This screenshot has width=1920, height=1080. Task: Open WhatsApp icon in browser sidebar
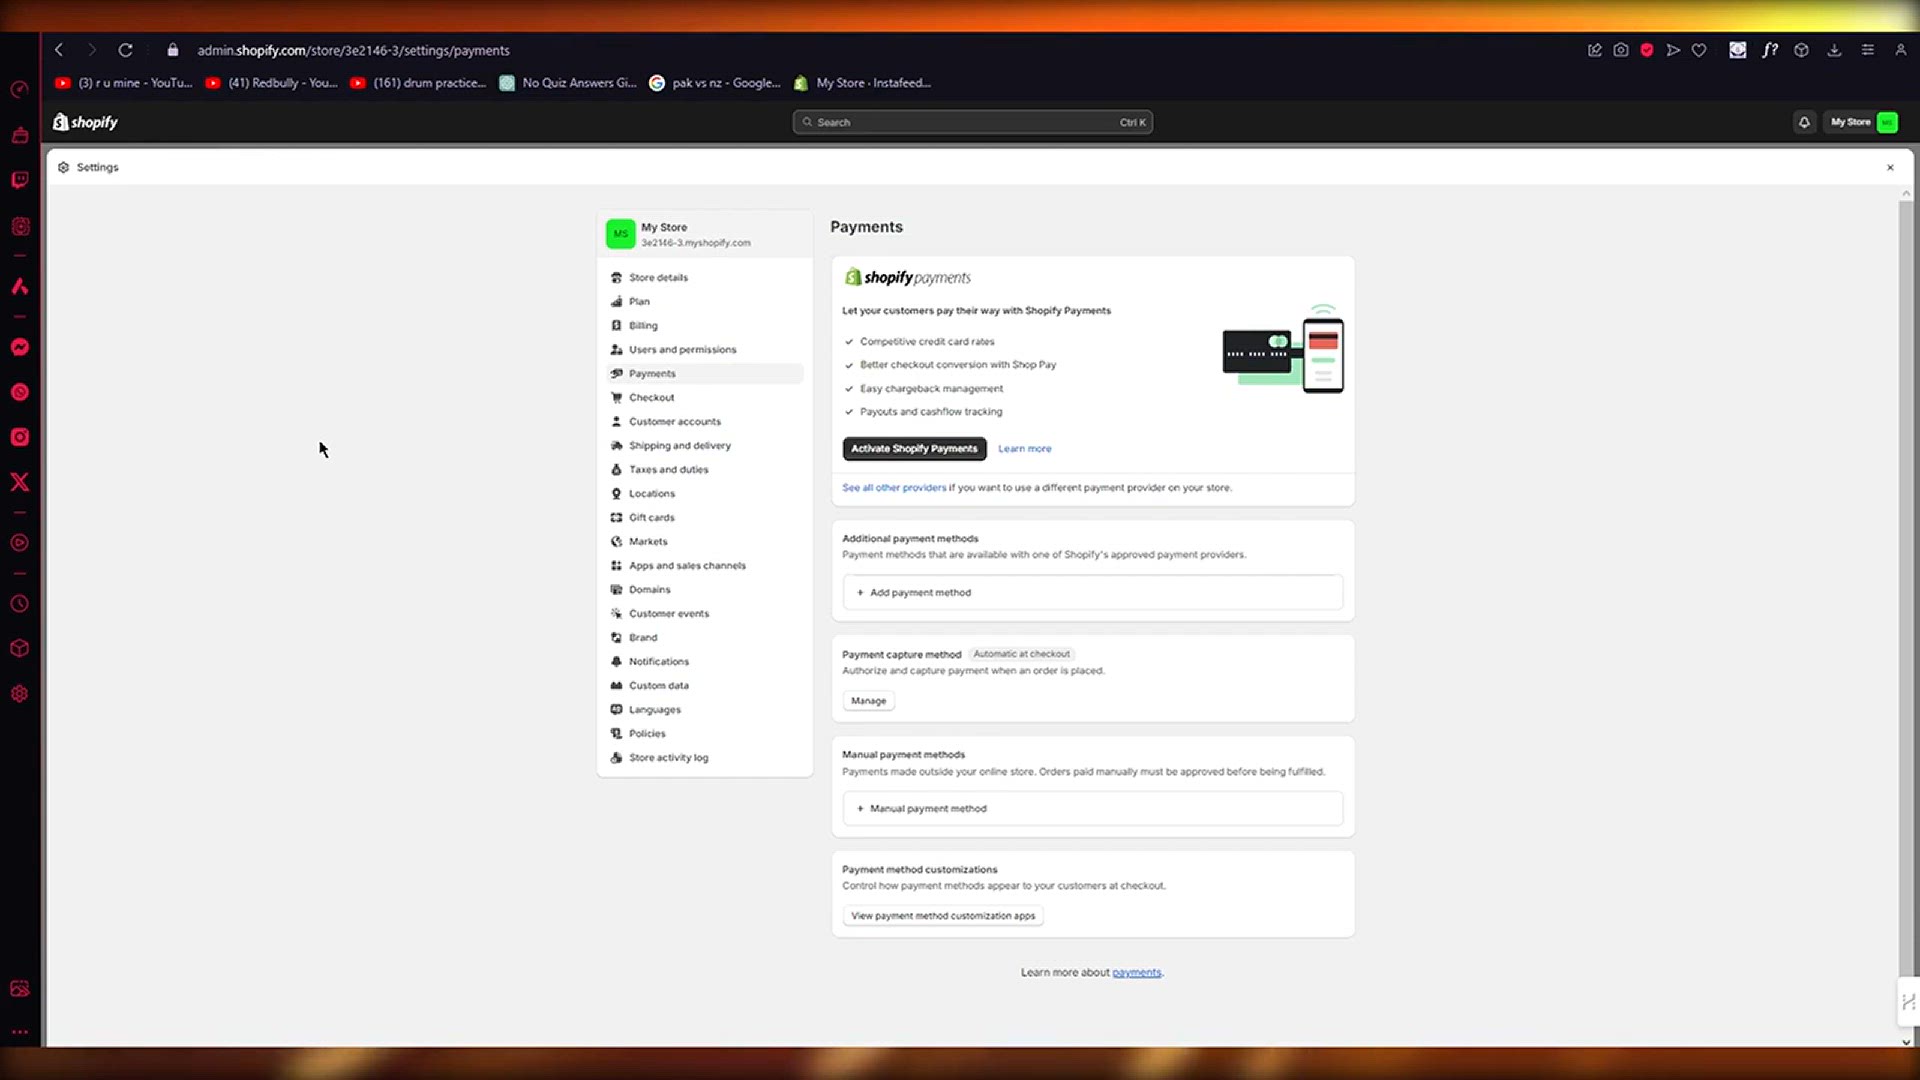[20, 392]
